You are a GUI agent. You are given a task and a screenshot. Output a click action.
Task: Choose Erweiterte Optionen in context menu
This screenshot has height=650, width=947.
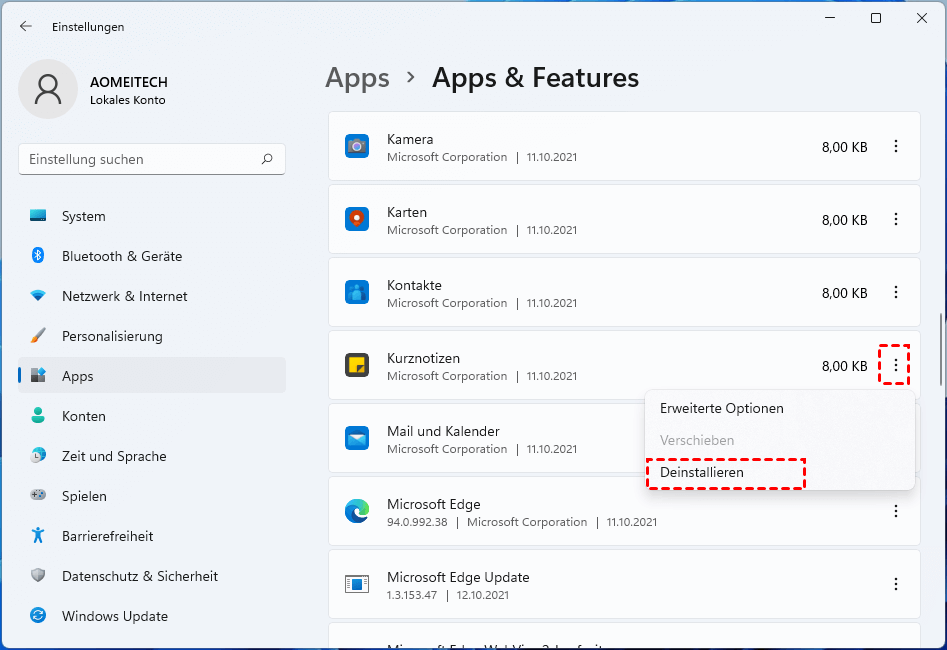point(721,408)
